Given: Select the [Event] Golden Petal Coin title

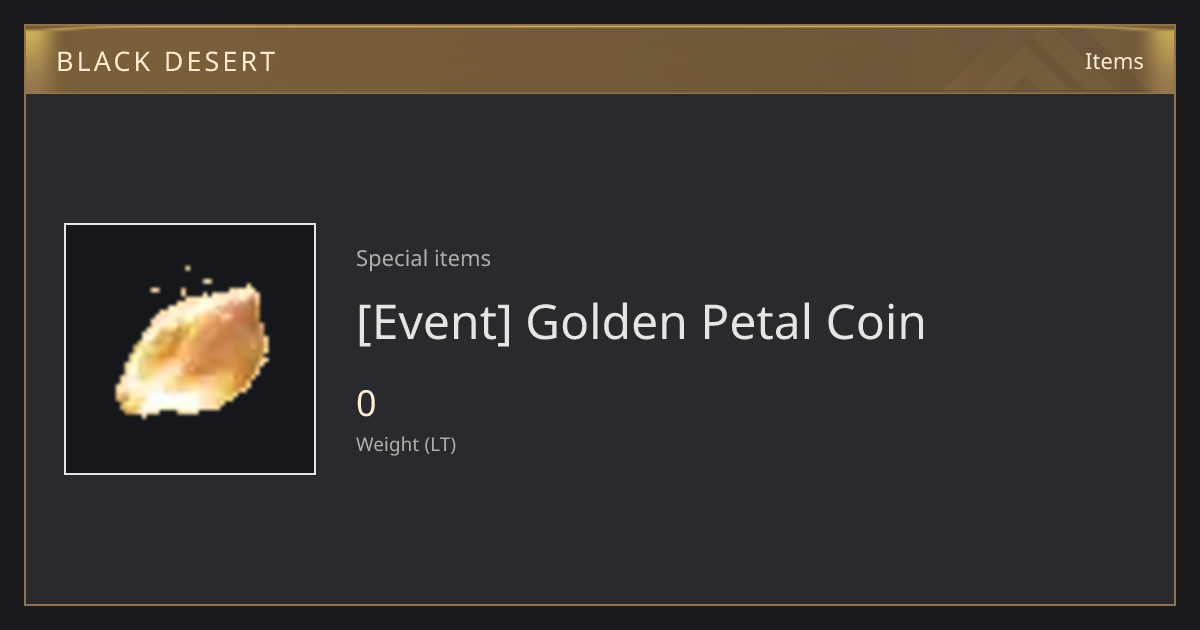Looking at the screenshot, I should point(641,322).
